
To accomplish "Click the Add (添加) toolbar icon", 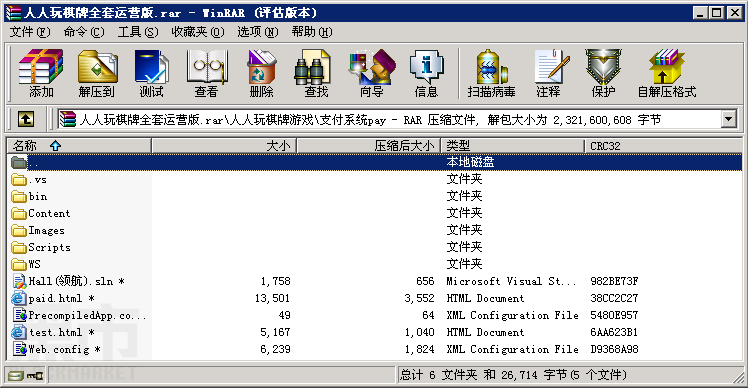I will coord(41,66).
